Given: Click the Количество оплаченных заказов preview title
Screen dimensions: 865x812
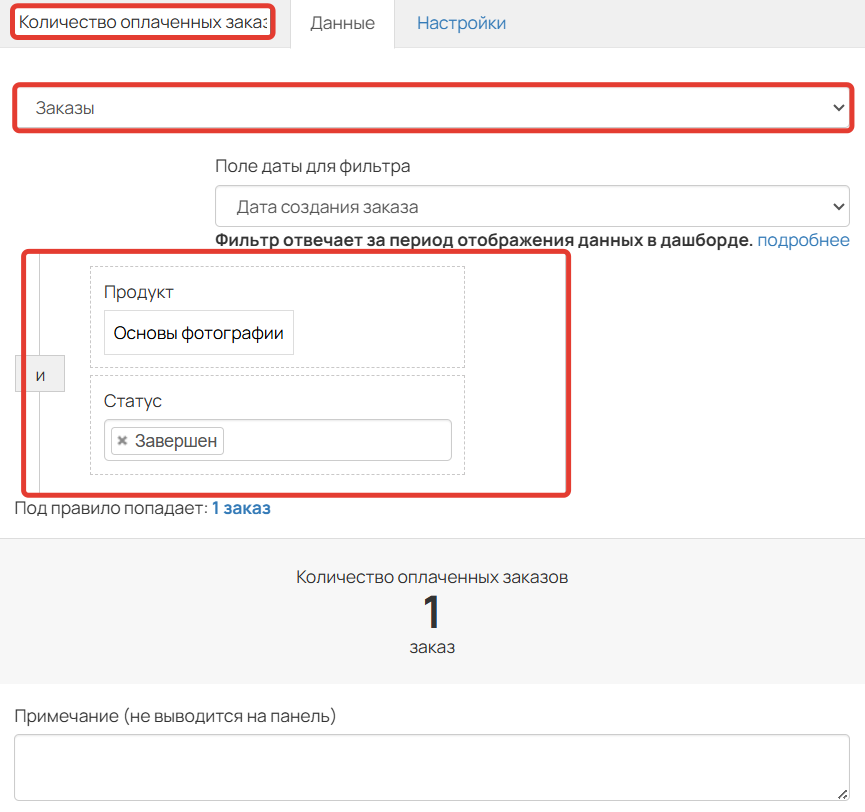Looking at the screenshot, I should [432, 577].
